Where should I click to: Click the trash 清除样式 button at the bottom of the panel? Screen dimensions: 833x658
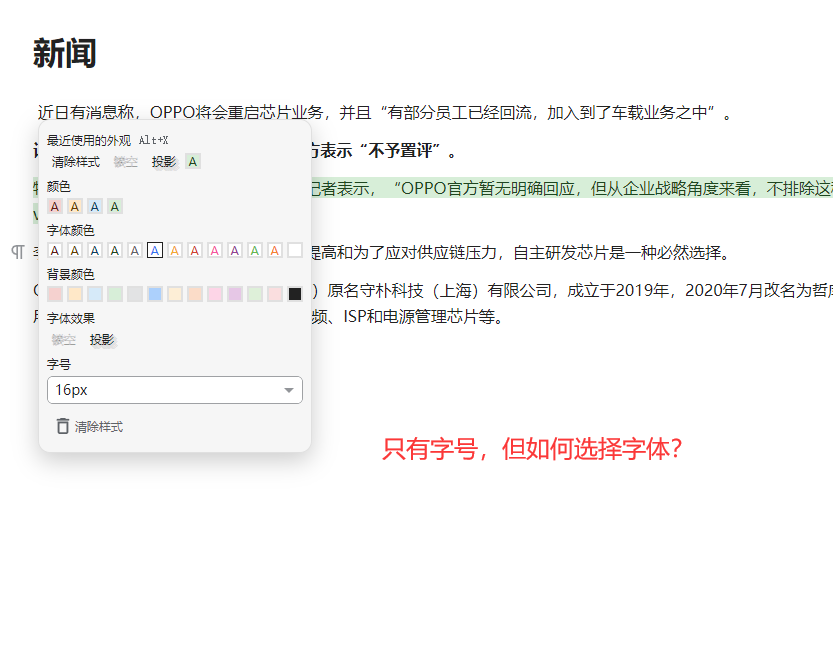[x=90, y=426]
